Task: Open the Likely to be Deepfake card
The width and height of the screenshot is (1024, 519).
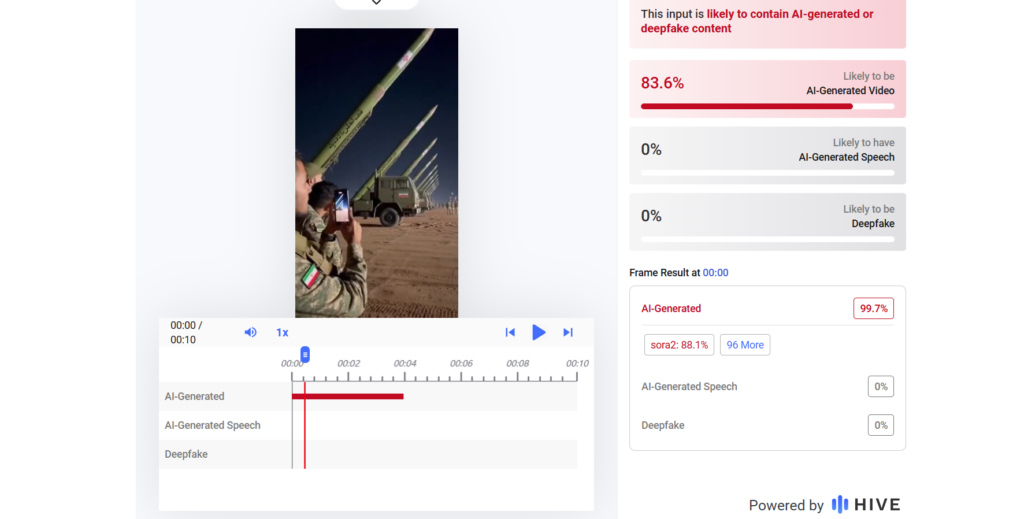Action: click(767, 222)
